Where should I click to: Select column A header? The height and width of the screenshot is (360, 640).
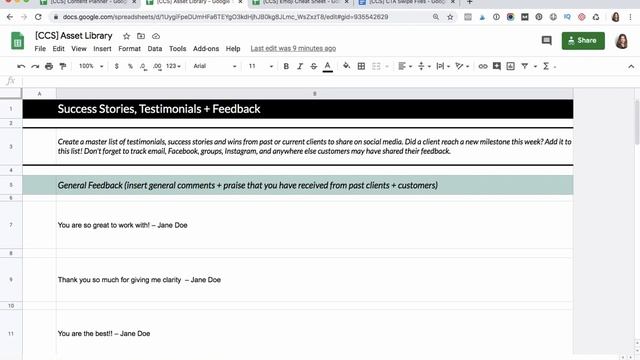[x=39, y=94]
